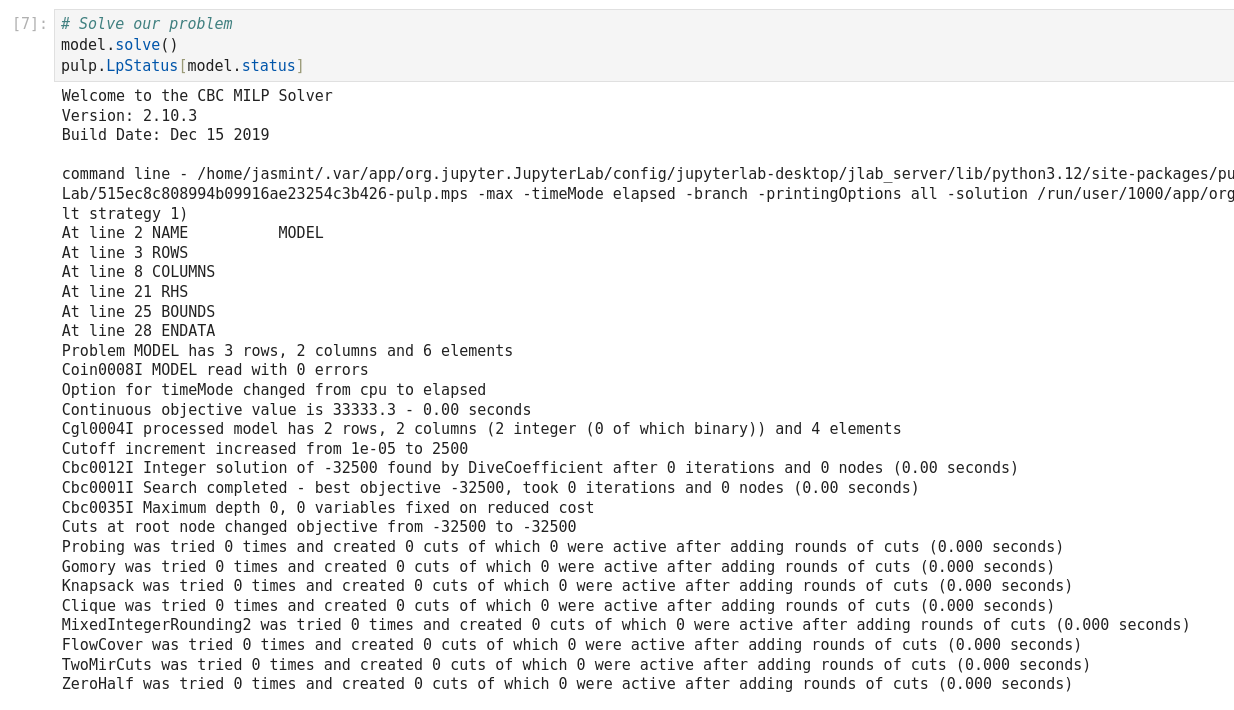Click the cell execution prompt [7]

[30, 24]
